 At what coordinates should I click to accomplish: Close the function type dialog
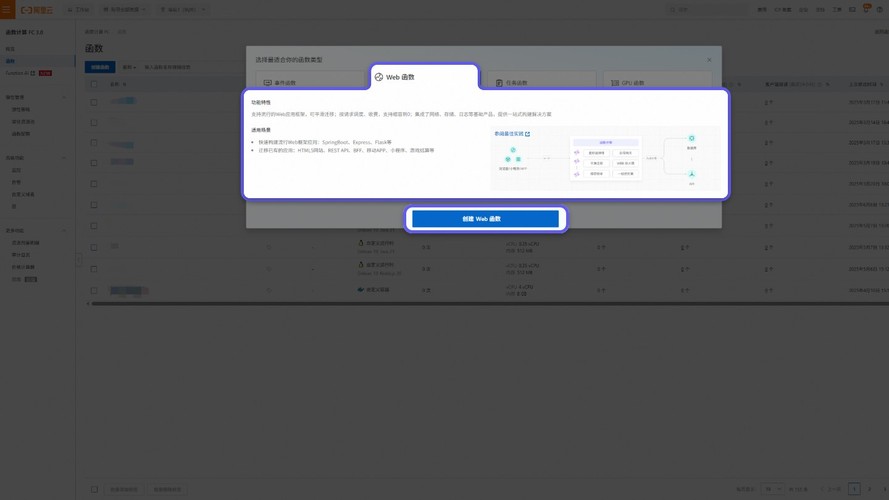[709, 60]
